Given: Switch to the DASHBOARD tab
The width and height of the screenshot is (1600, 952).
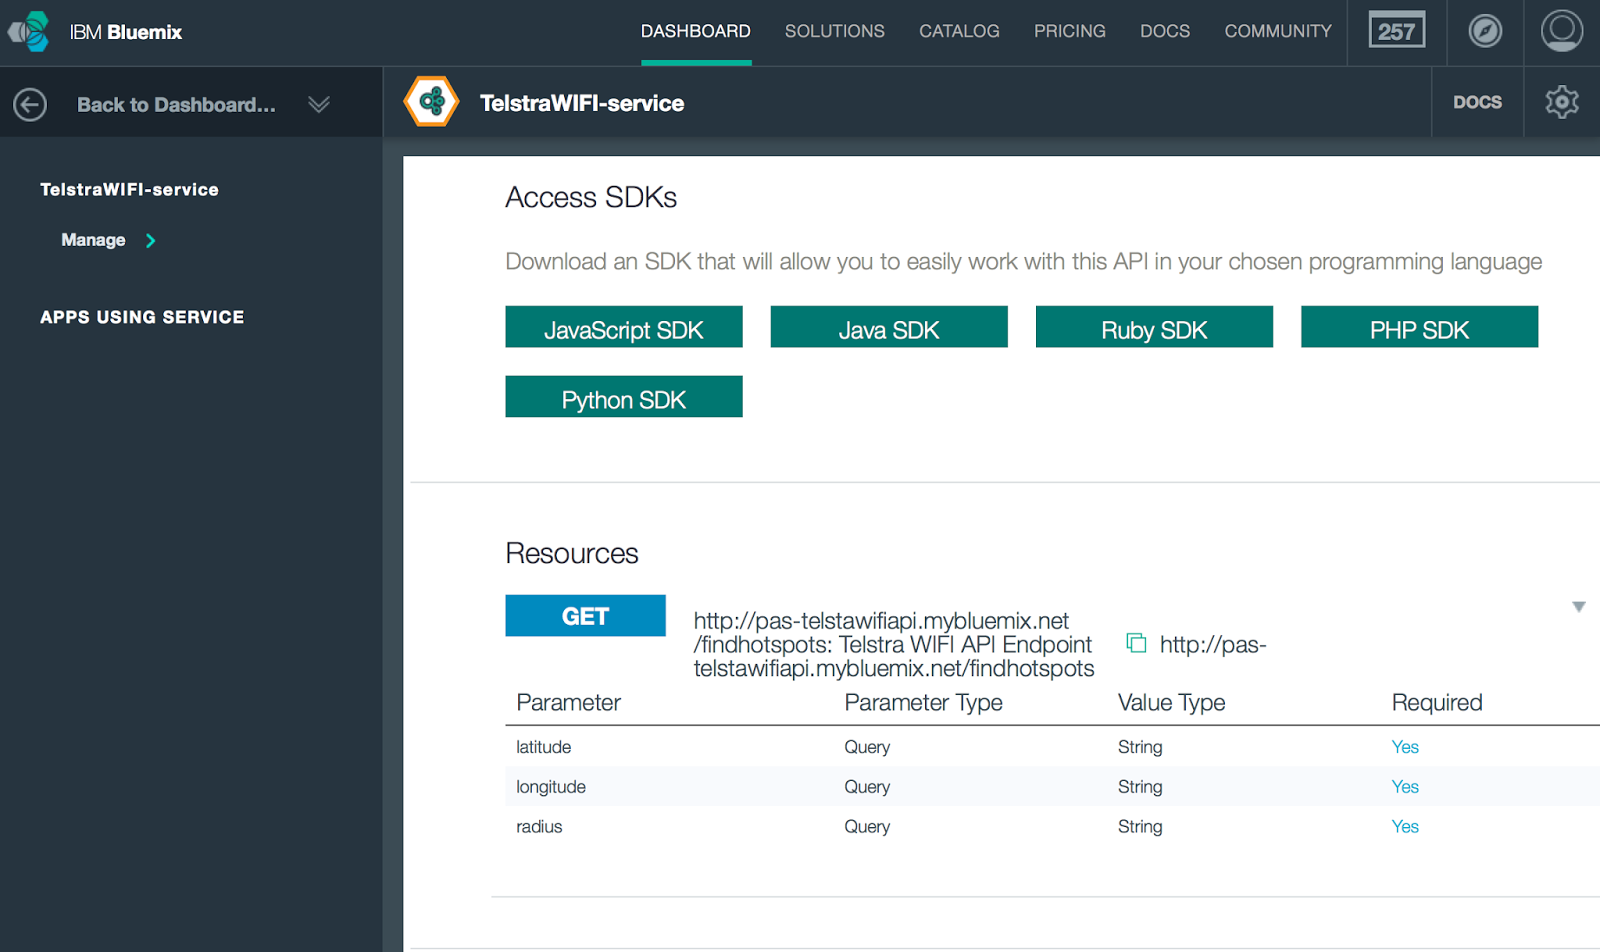Looking at the screenshot, I should coord(696,31).
